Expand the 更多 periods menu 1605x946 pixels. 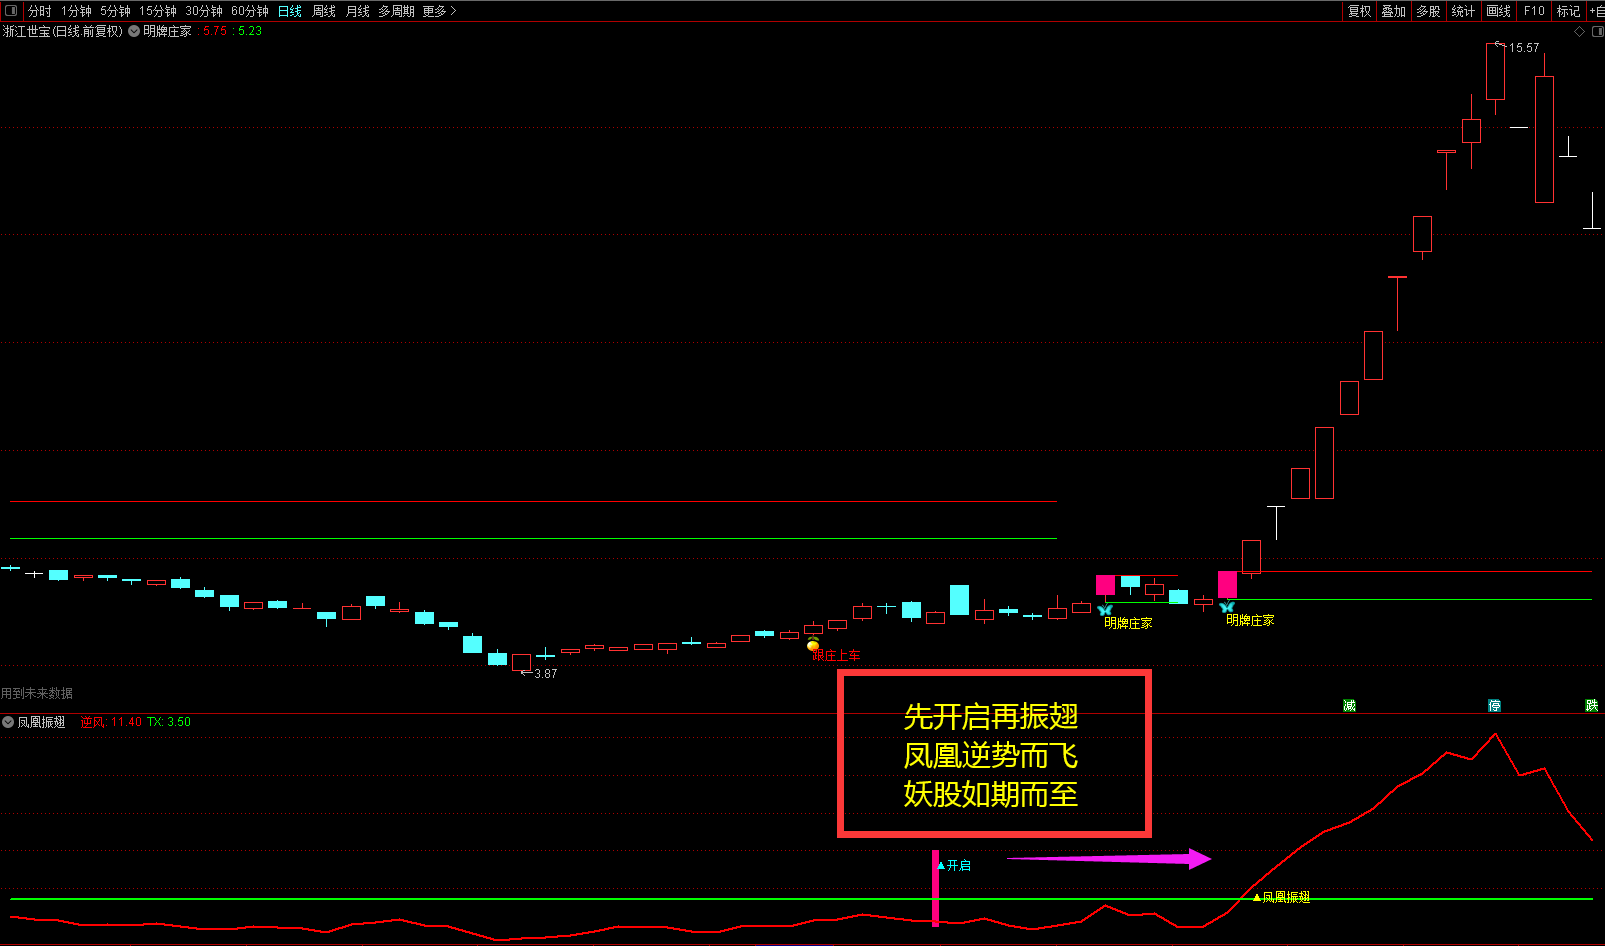[439, 11]
